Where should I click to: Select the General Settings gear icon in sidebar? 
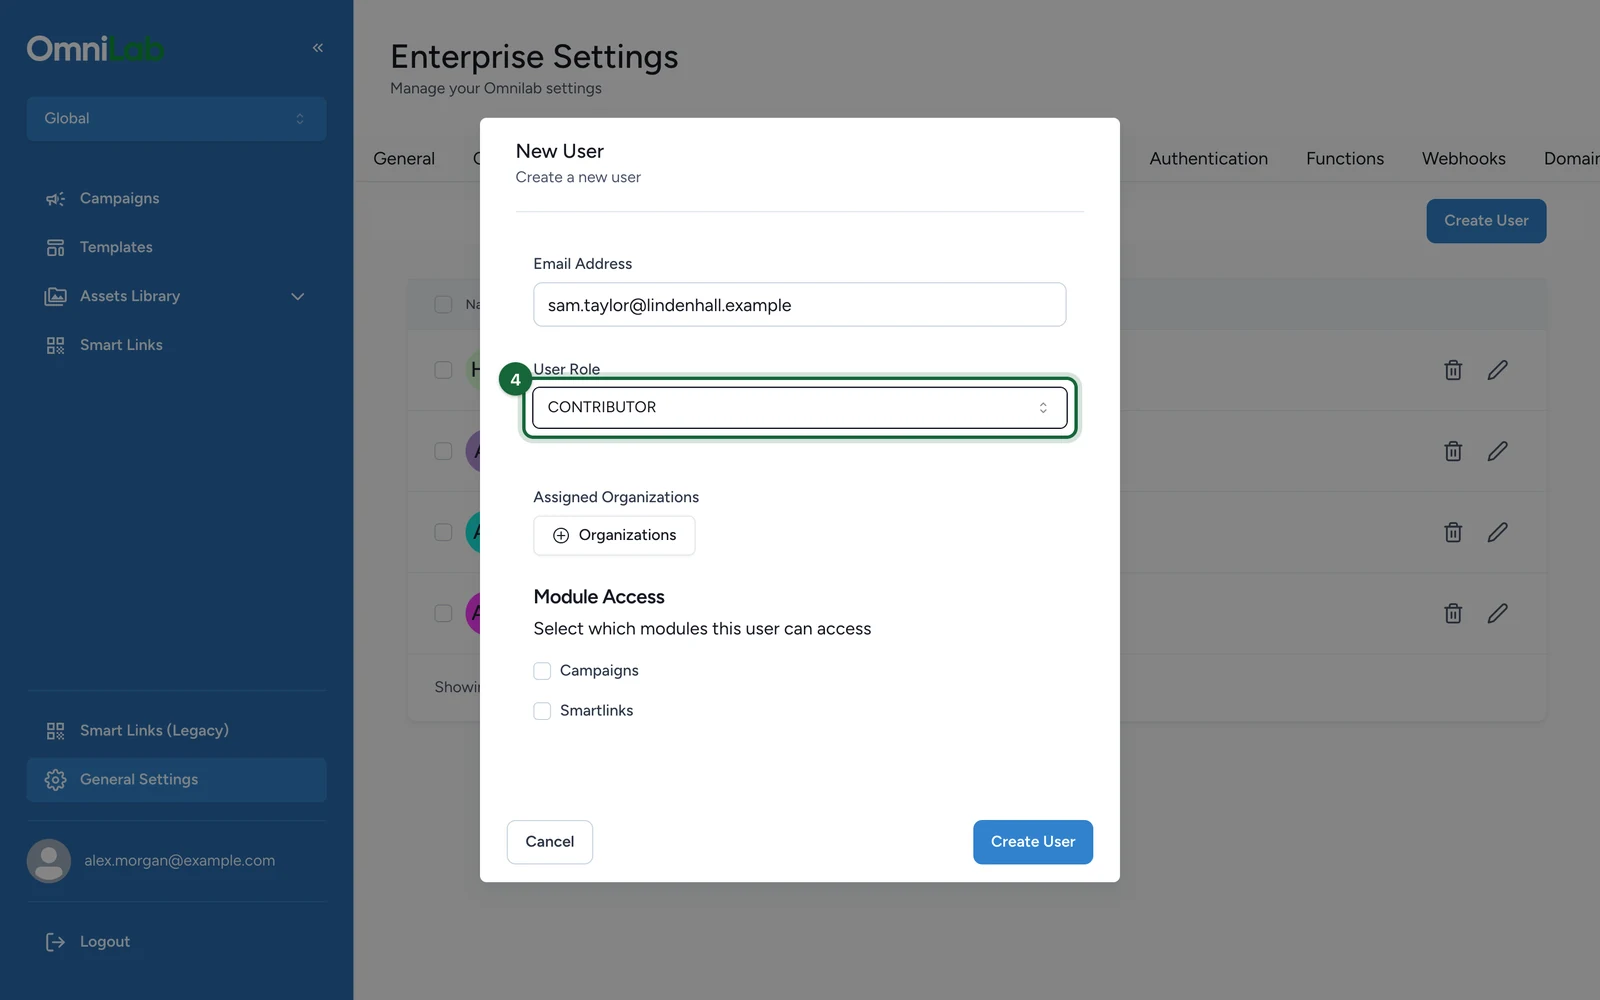55,780
